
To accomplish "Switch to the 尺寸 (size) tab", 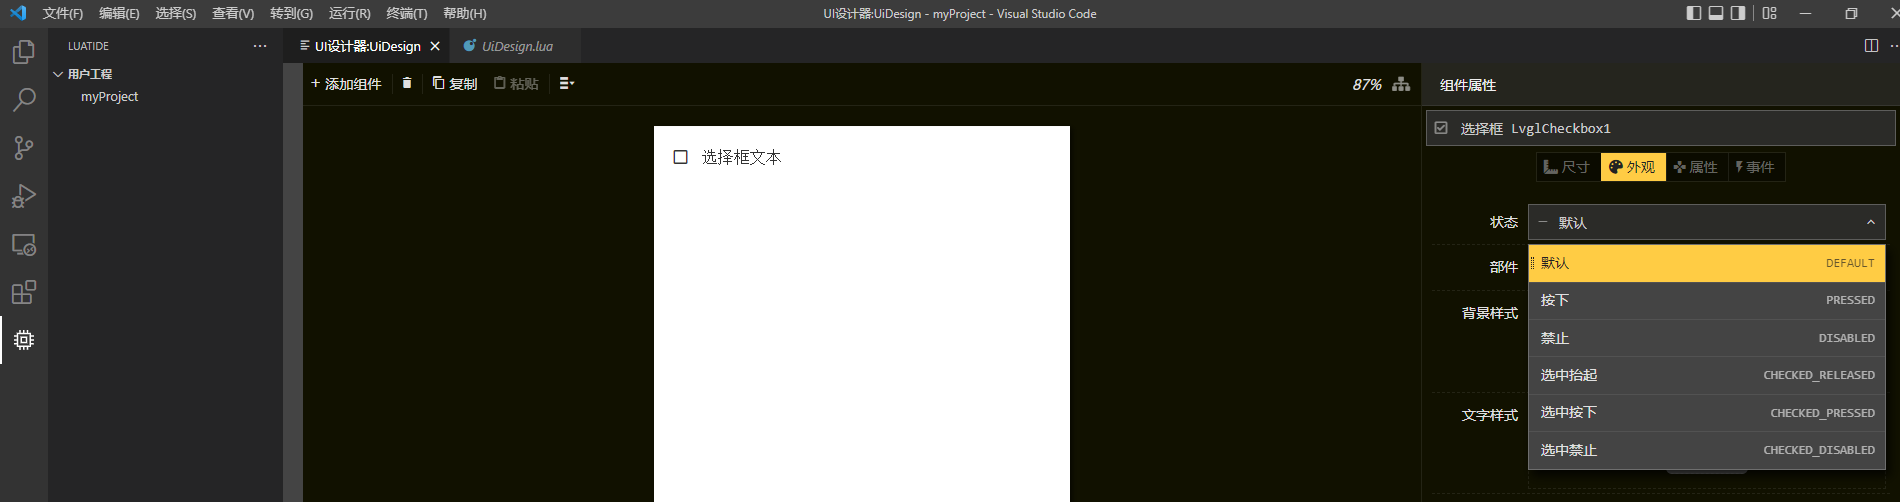I will (x=1567, y=167).
